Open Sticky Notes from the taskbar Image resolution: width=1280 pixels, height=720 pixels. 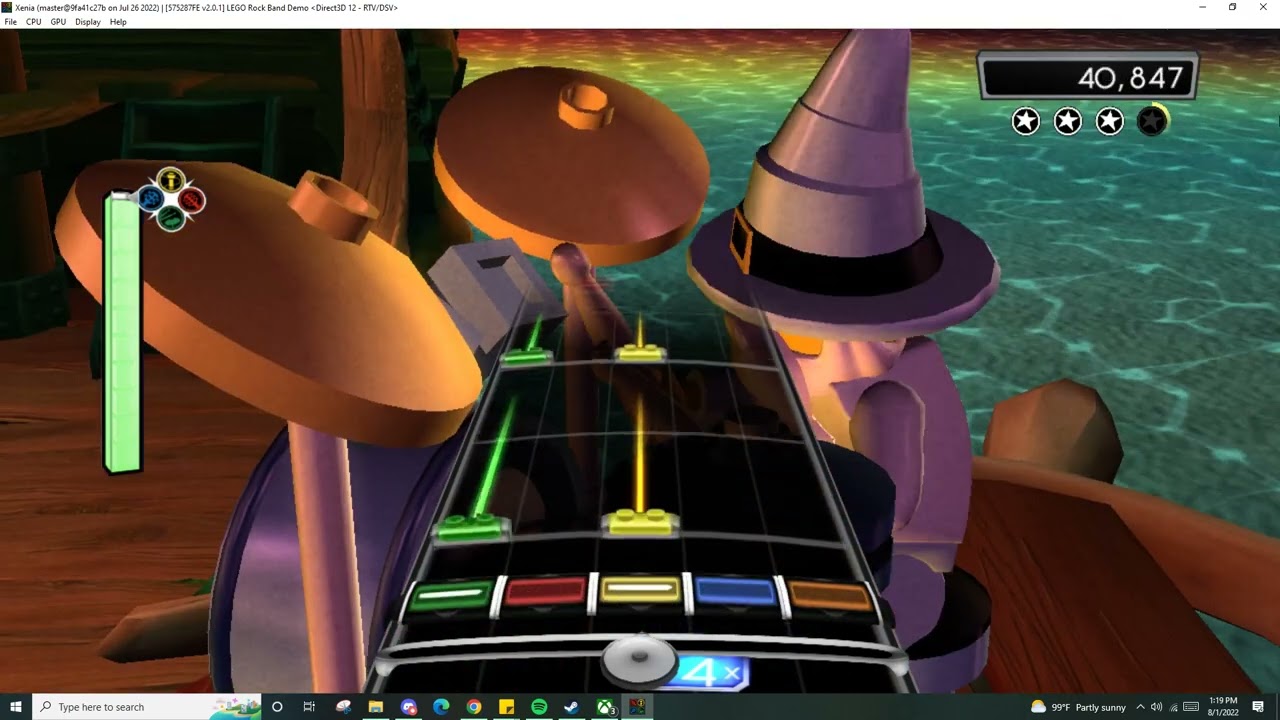(x=507, y=707)
